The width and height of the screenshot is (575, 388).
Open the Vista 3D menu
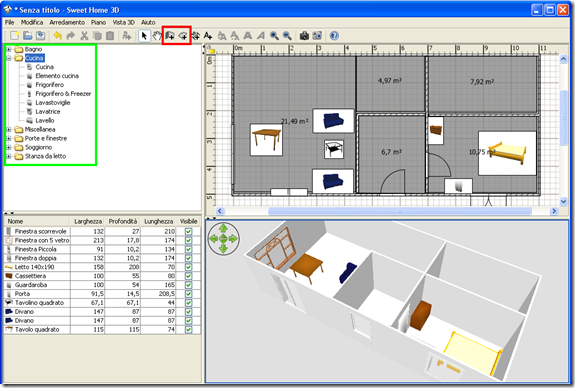[x=124, y=22]
